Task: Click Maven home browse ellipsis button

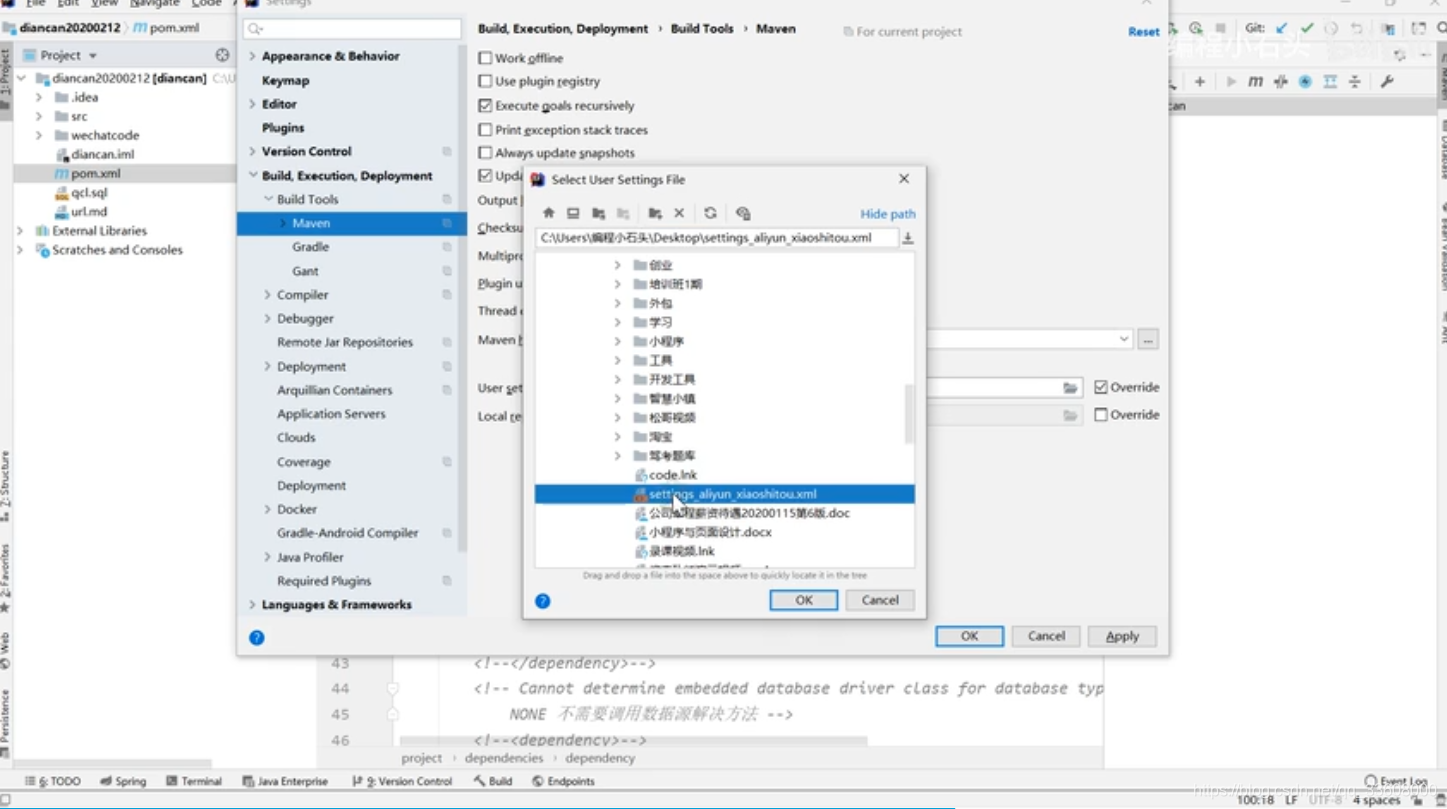Action: pyautogui.click(x=1148, y=340)
